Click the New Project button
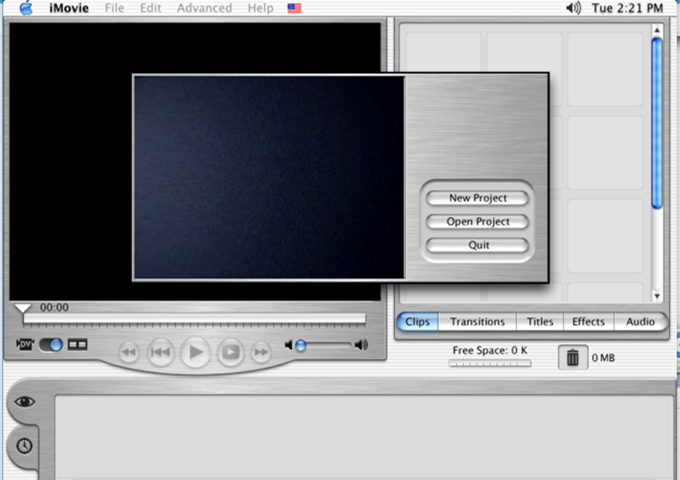 (x=477, y=198)
